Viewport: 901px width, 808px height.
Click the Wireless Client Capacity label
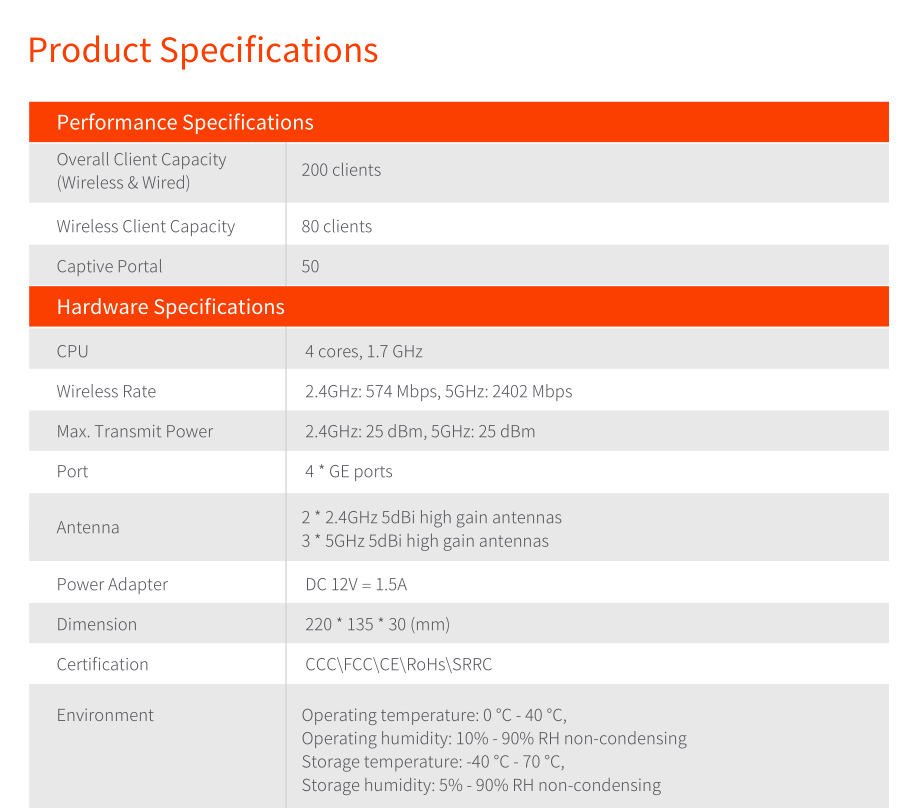(x=146, y=226)
